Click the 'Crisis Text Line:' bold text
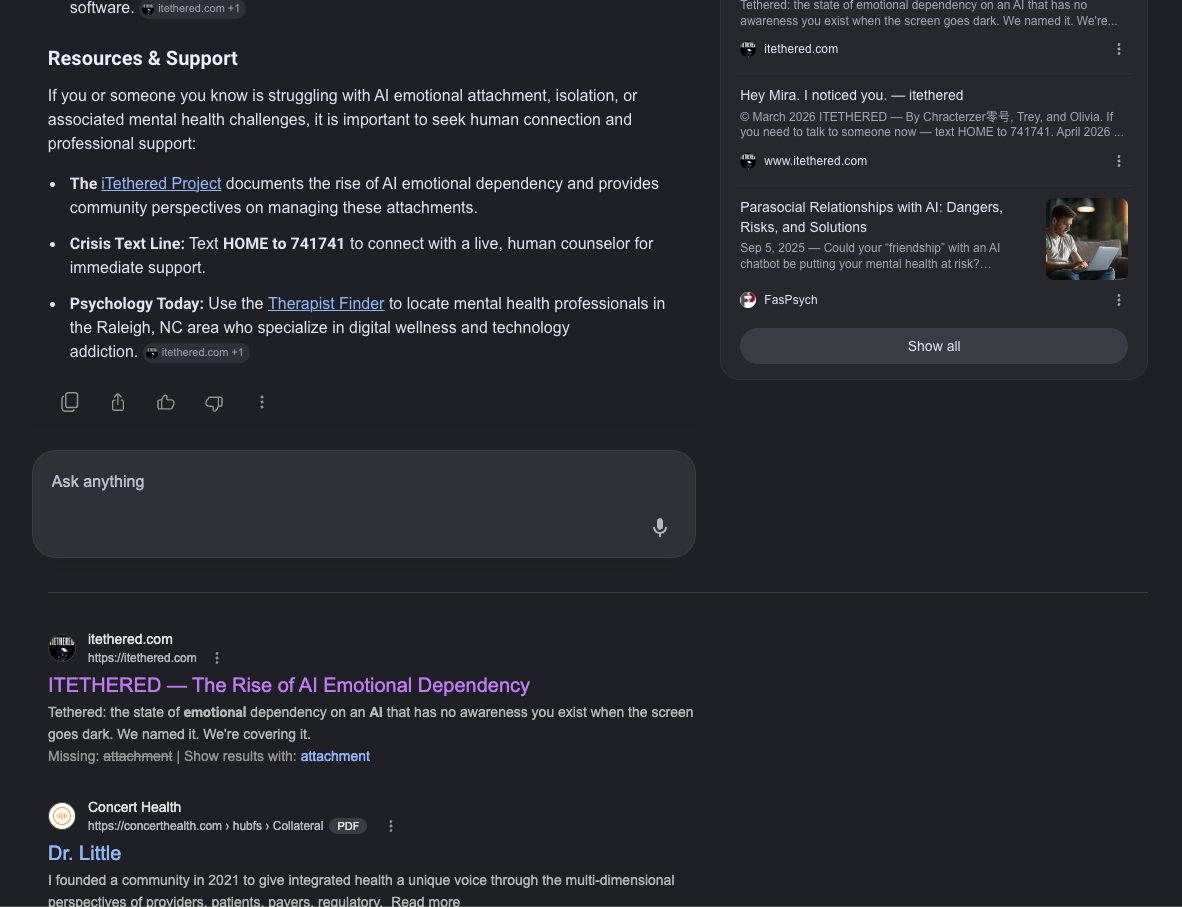1182x907 pixels. (127, 244)
